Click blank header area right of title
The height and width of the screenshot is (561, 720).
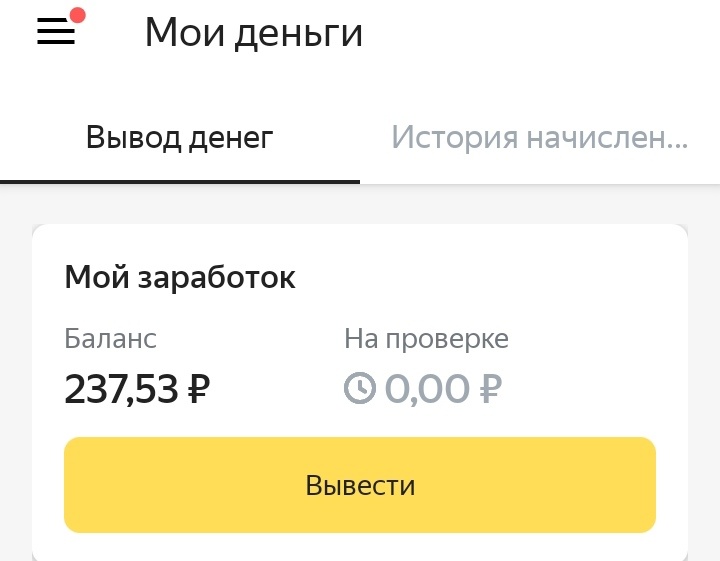pos(542,33)
